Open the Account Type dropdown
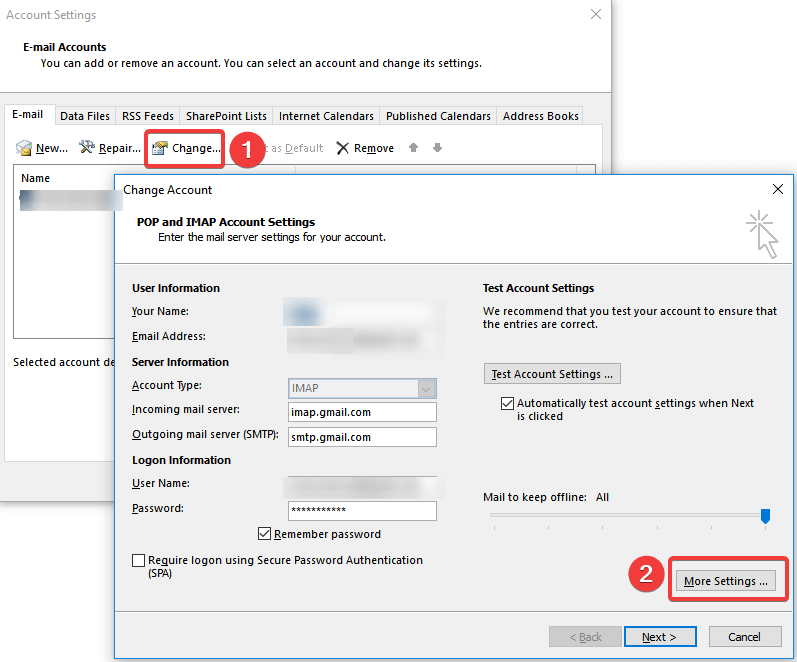The image size is (797, 662). [362, 388]
